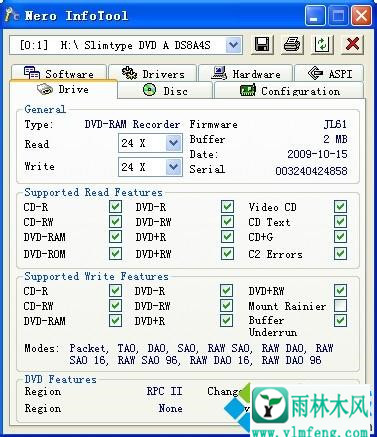Screen dimensions: 377x437
Task: Minimize the Nero InfoTool window
Action: pyautogui.click(x=314, y=15)
